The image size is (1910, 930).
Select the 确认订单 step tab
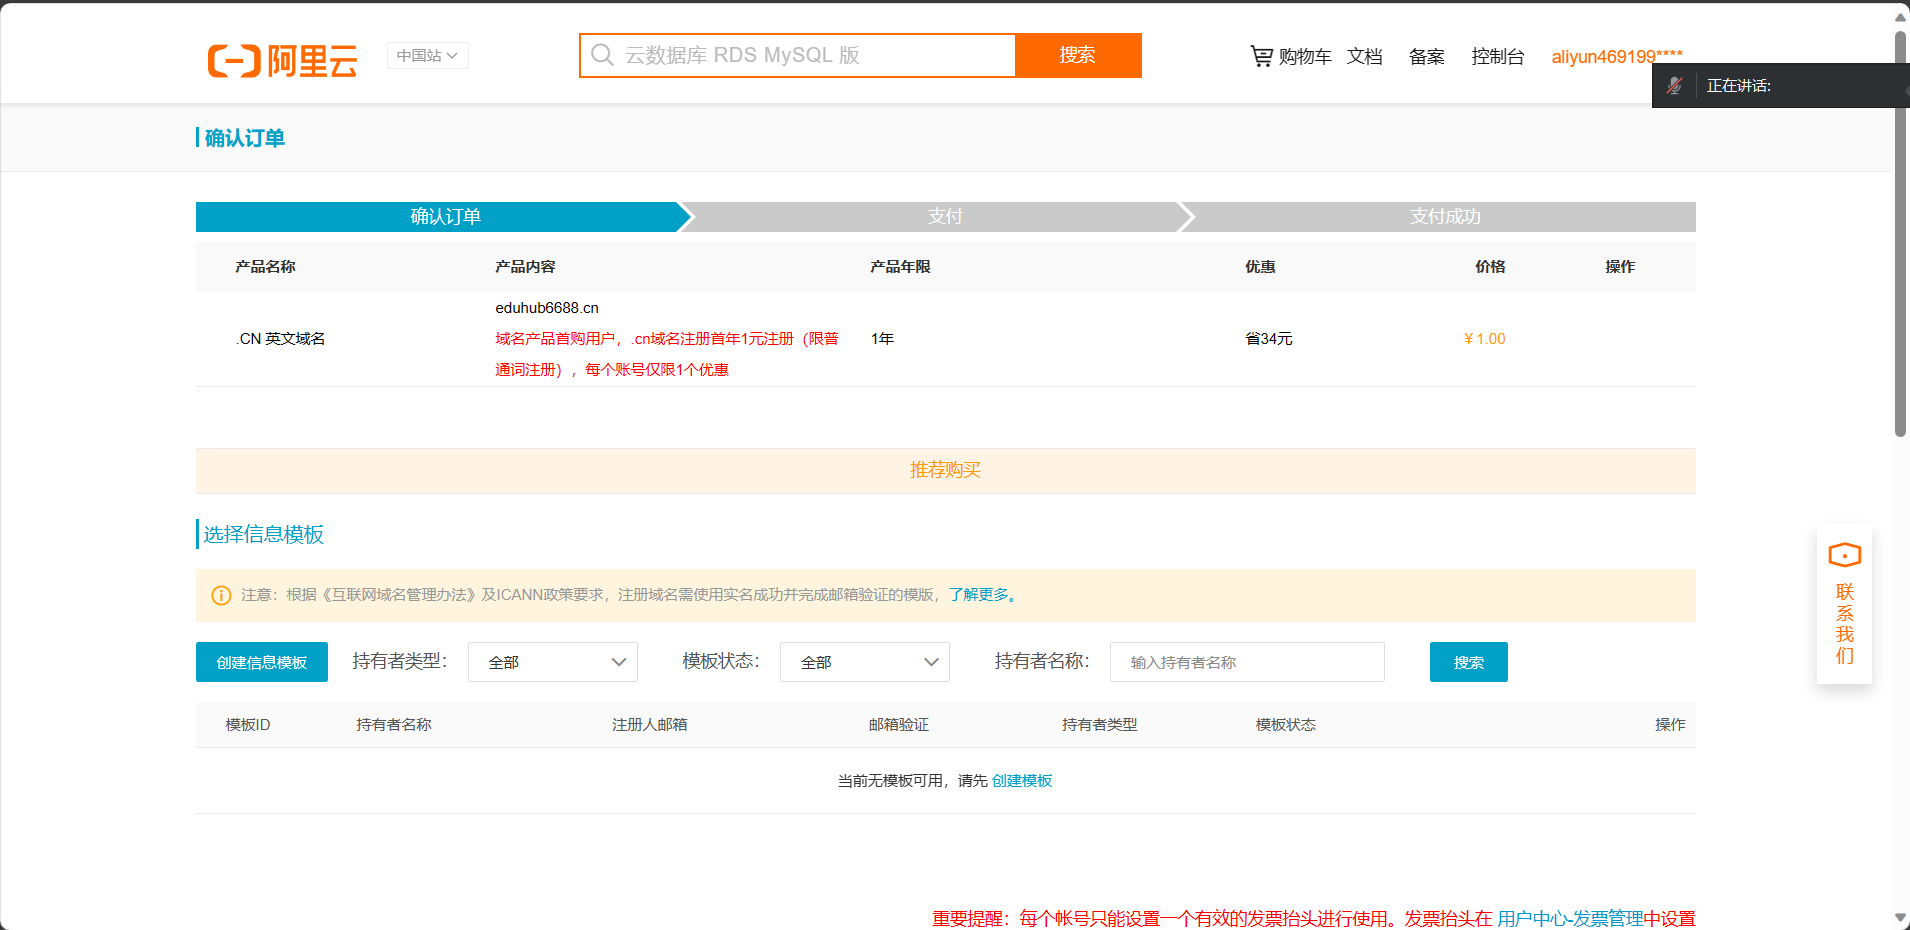[x=445, y=217]
